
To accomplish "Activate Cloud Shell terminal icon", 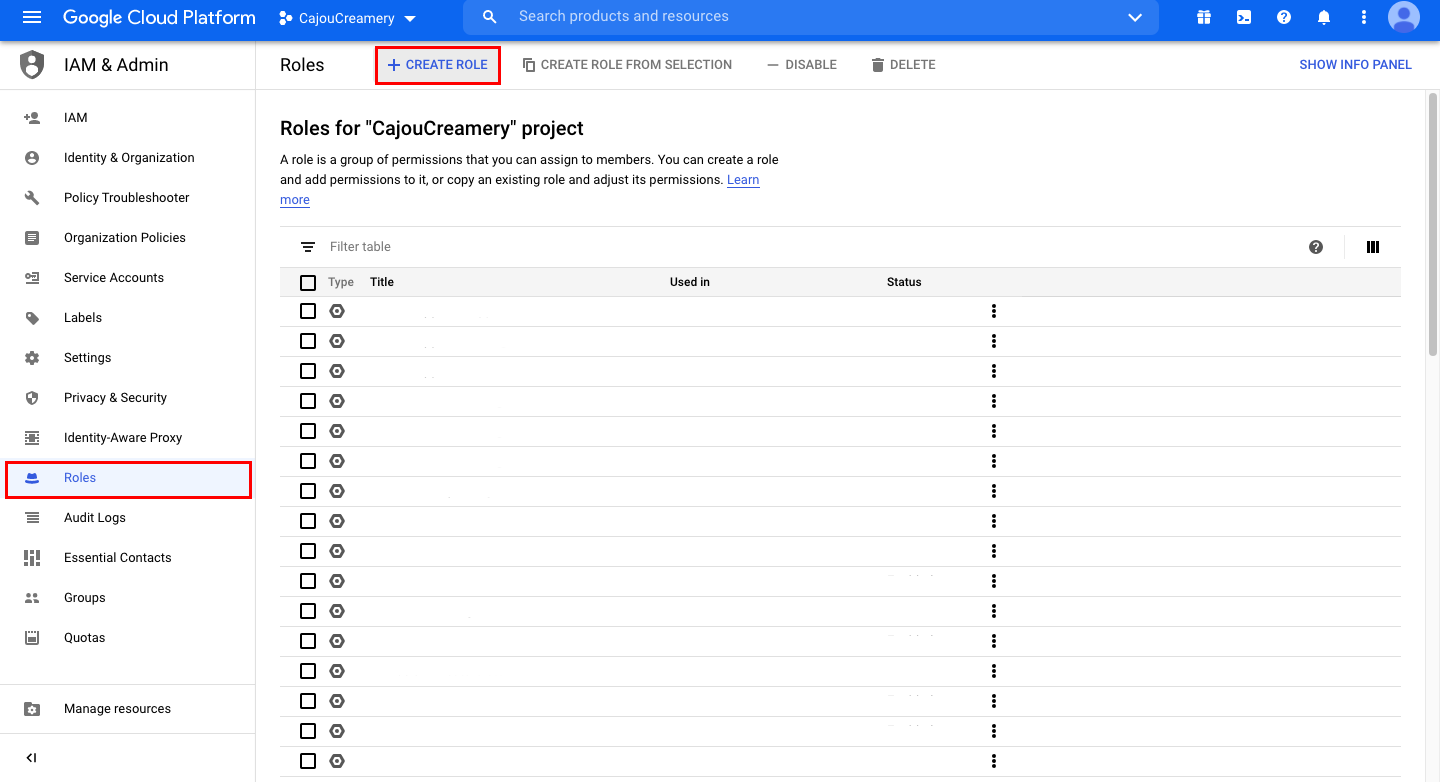I will (x=1244, y=17).
